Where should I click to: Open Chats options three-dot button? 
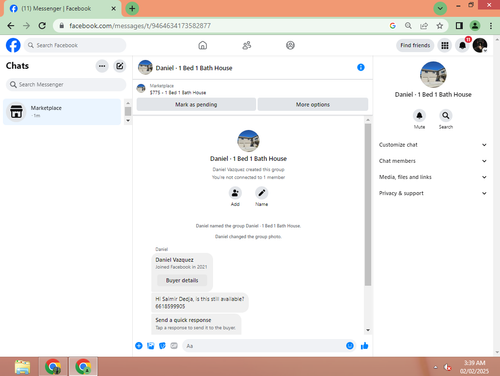[102, 66]
